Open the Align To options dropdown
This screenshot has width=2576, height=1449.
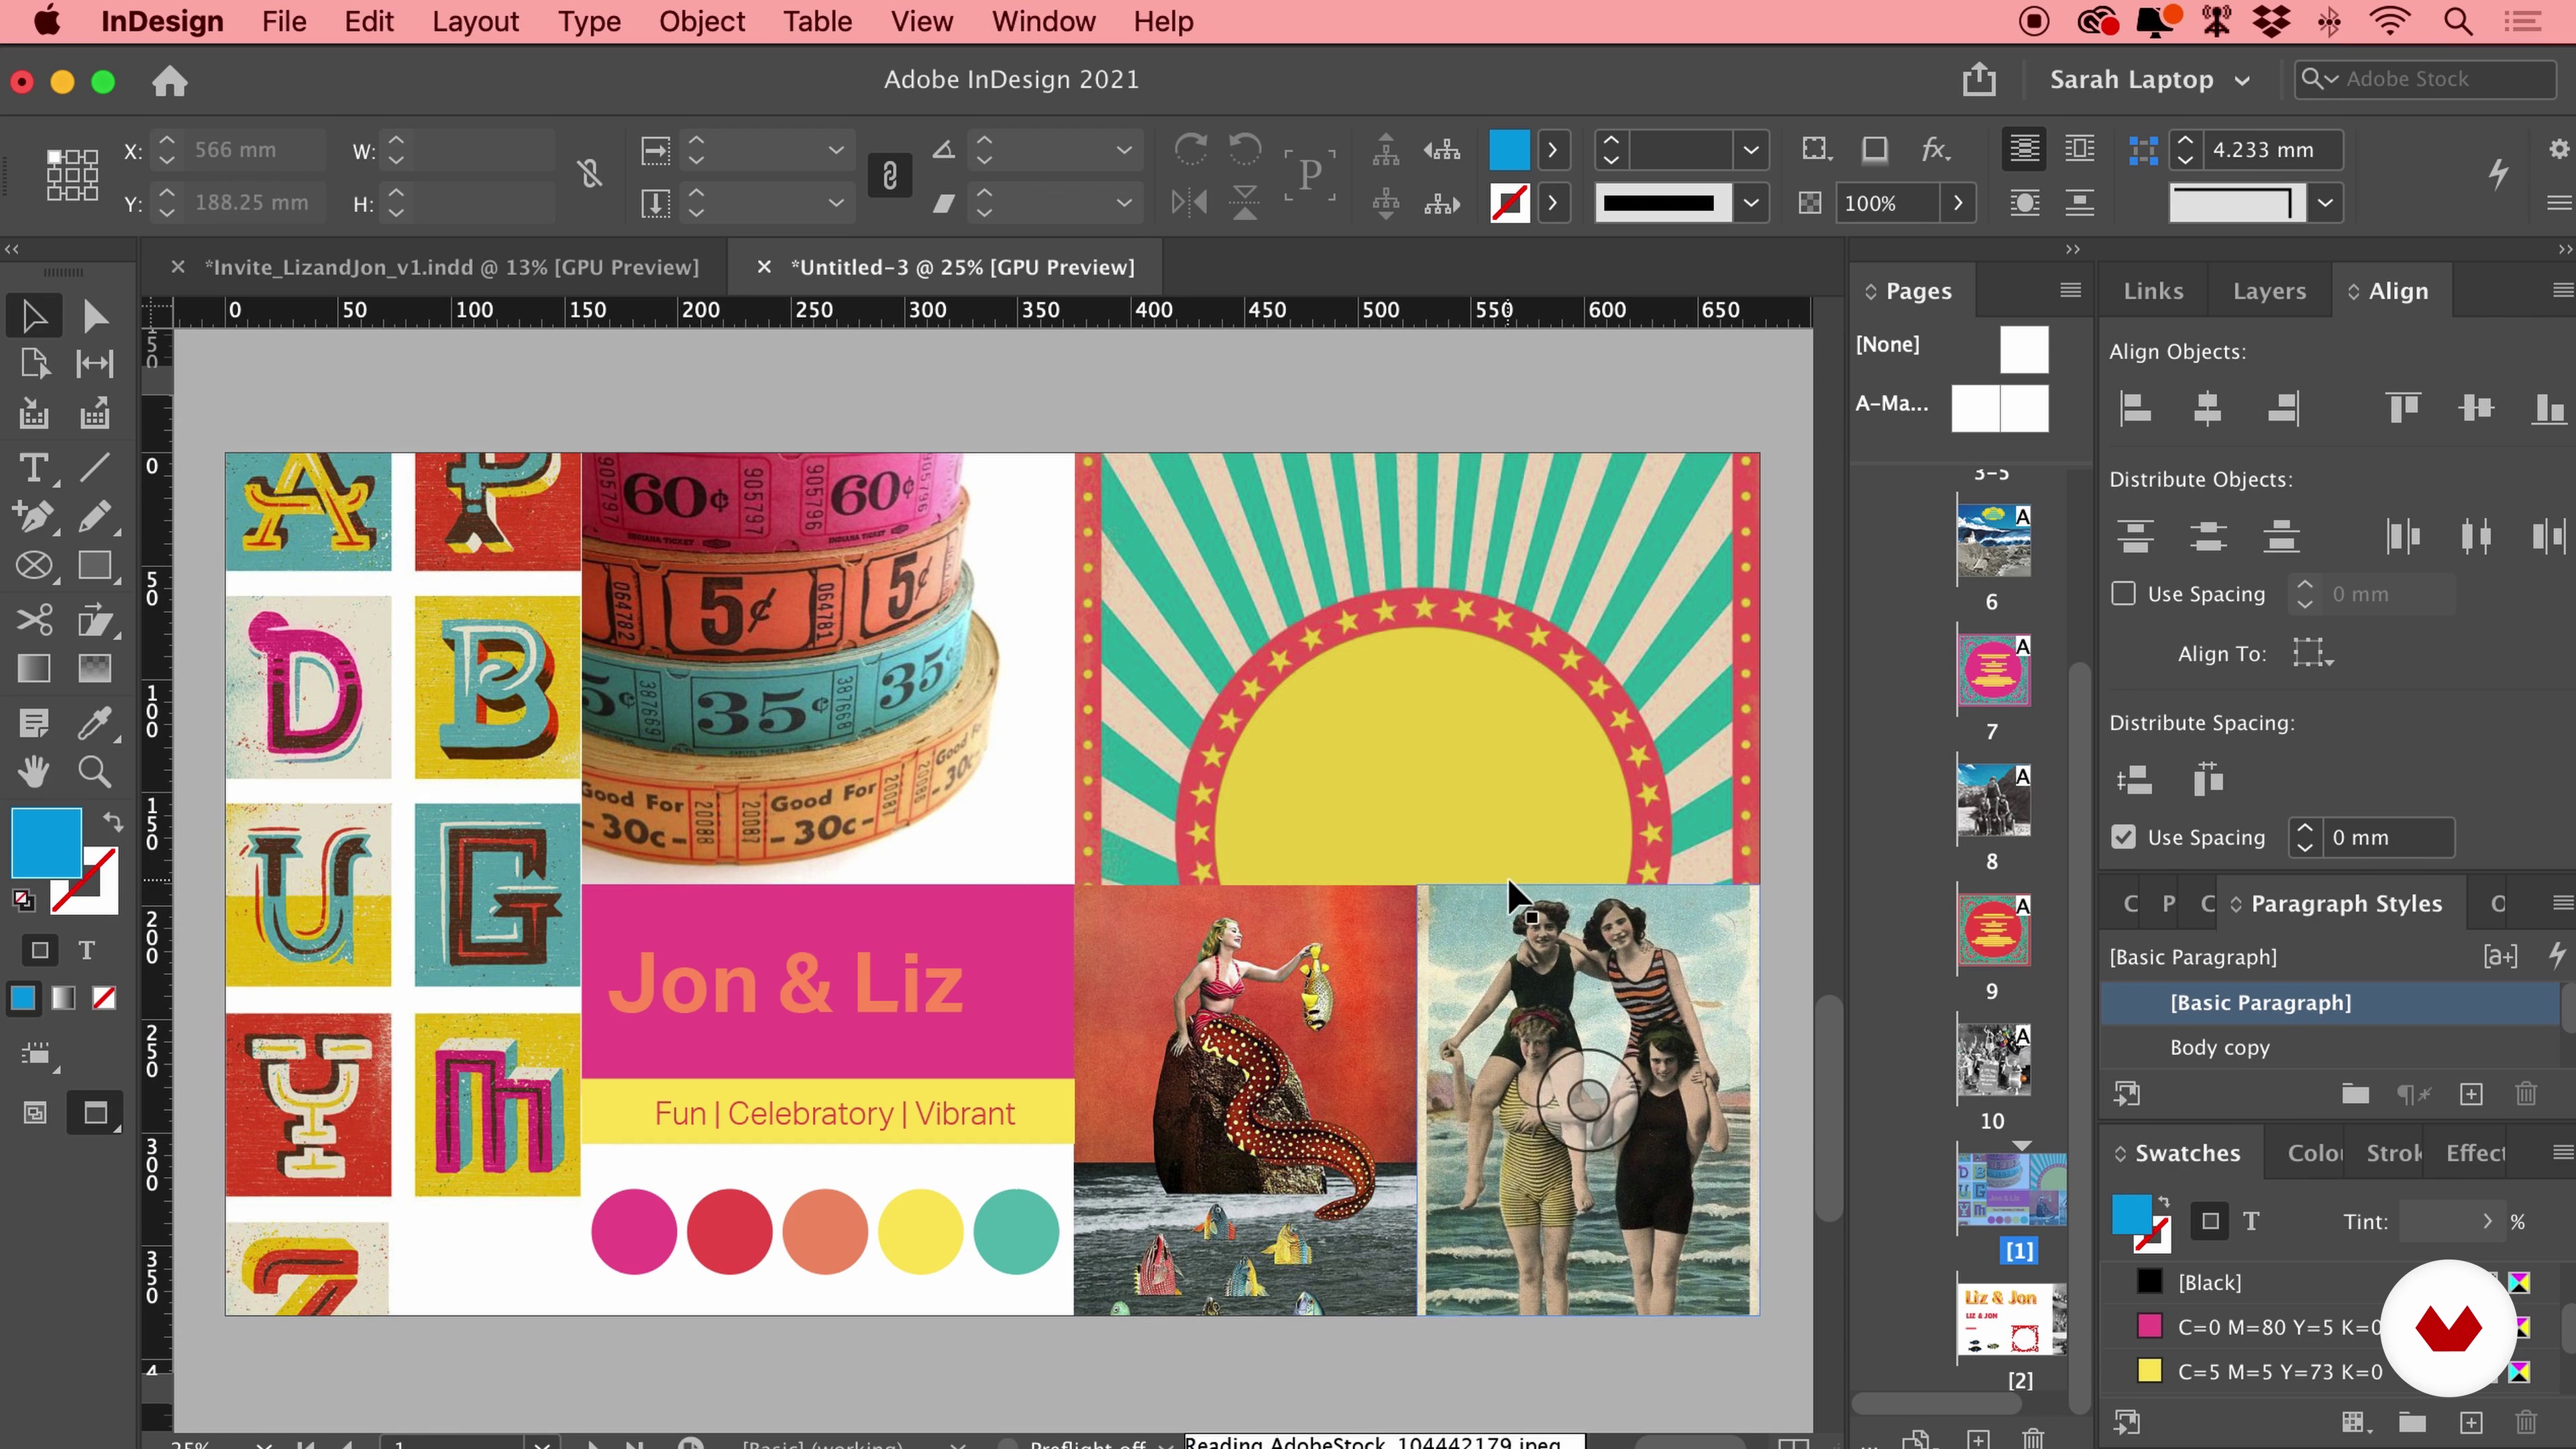pos(2313,653)
